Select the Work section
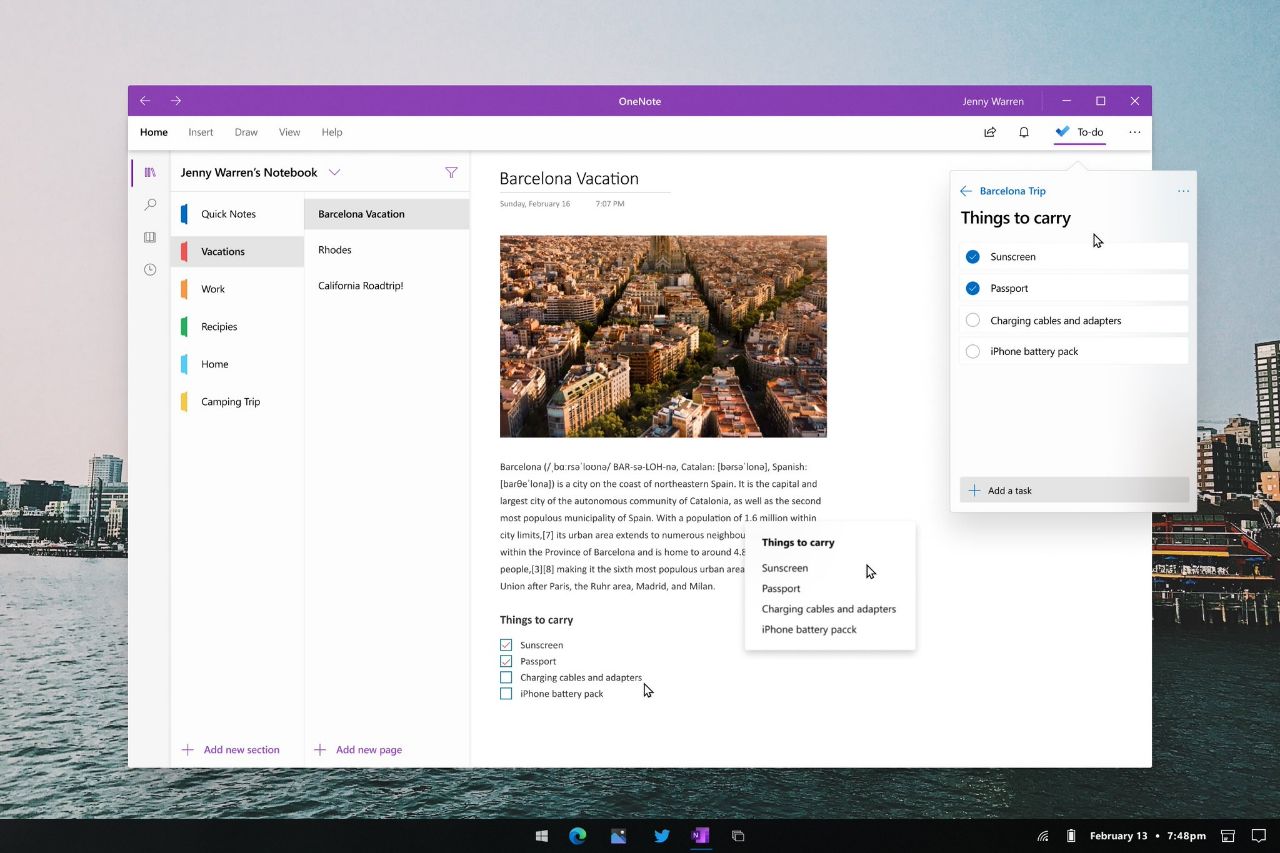 (x=237, y=289)
